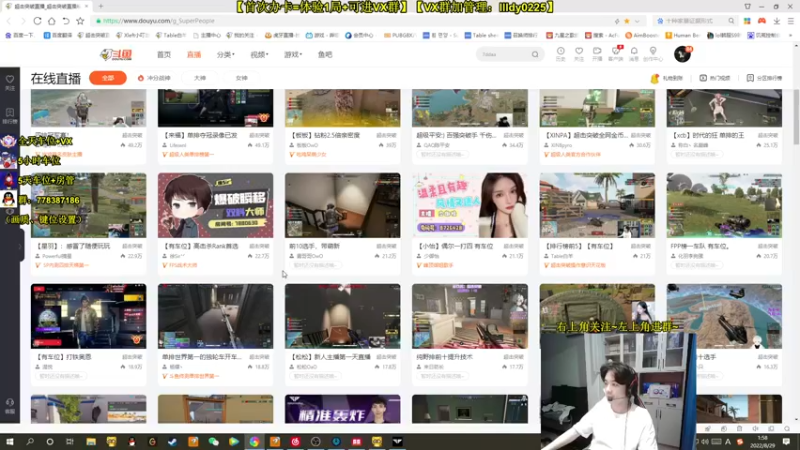Open the user avatar profile
The width and height of the screenshot is (800, 450).
[x=682, y=54]
